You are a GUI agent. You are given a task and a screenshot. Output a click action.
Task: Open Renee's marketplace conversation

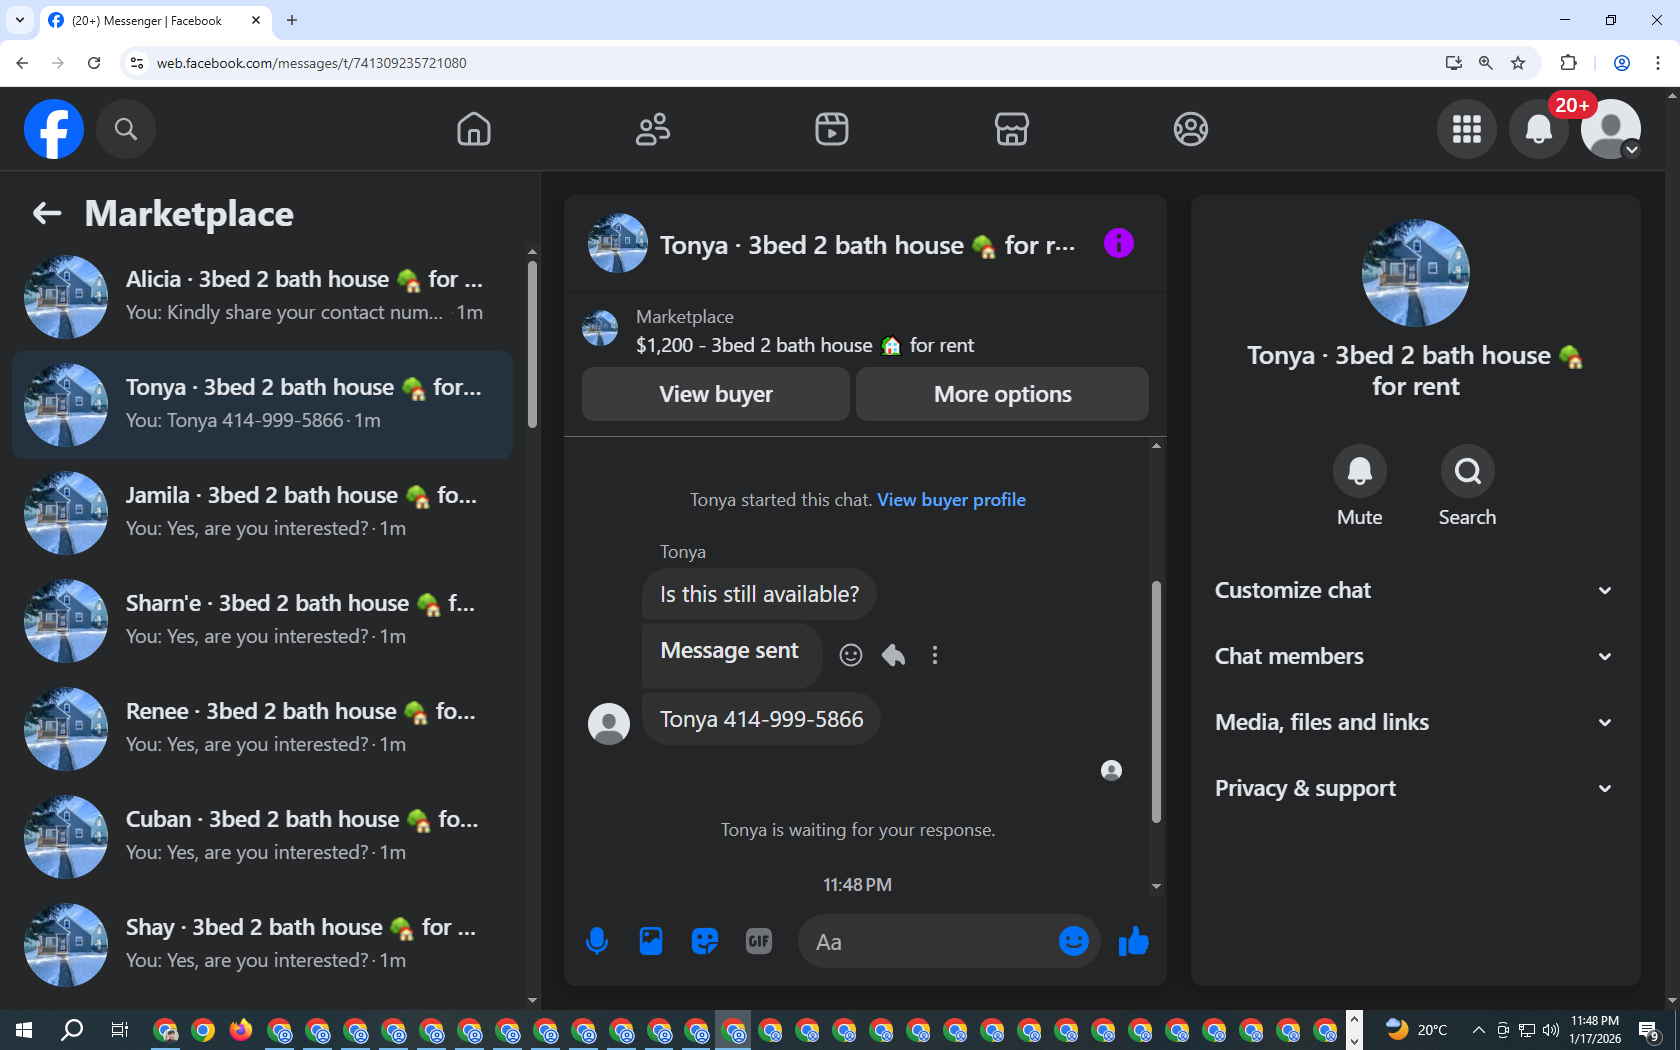[263, 729]
